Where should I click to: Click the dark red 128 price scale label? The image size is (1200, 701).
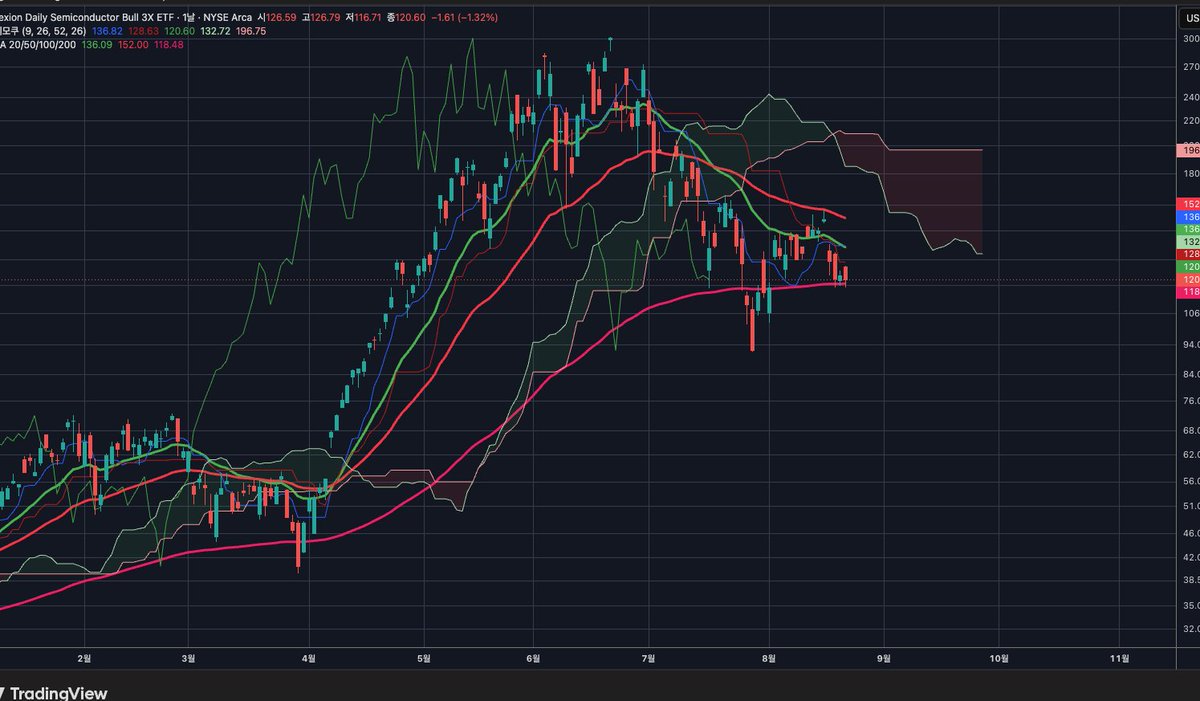coord(1190,255)
